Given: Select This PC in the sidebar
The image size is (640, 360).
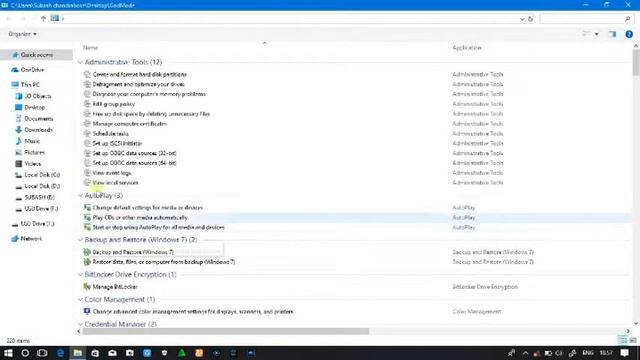Looking at the screenshot, I should click(x=30, y=84).
